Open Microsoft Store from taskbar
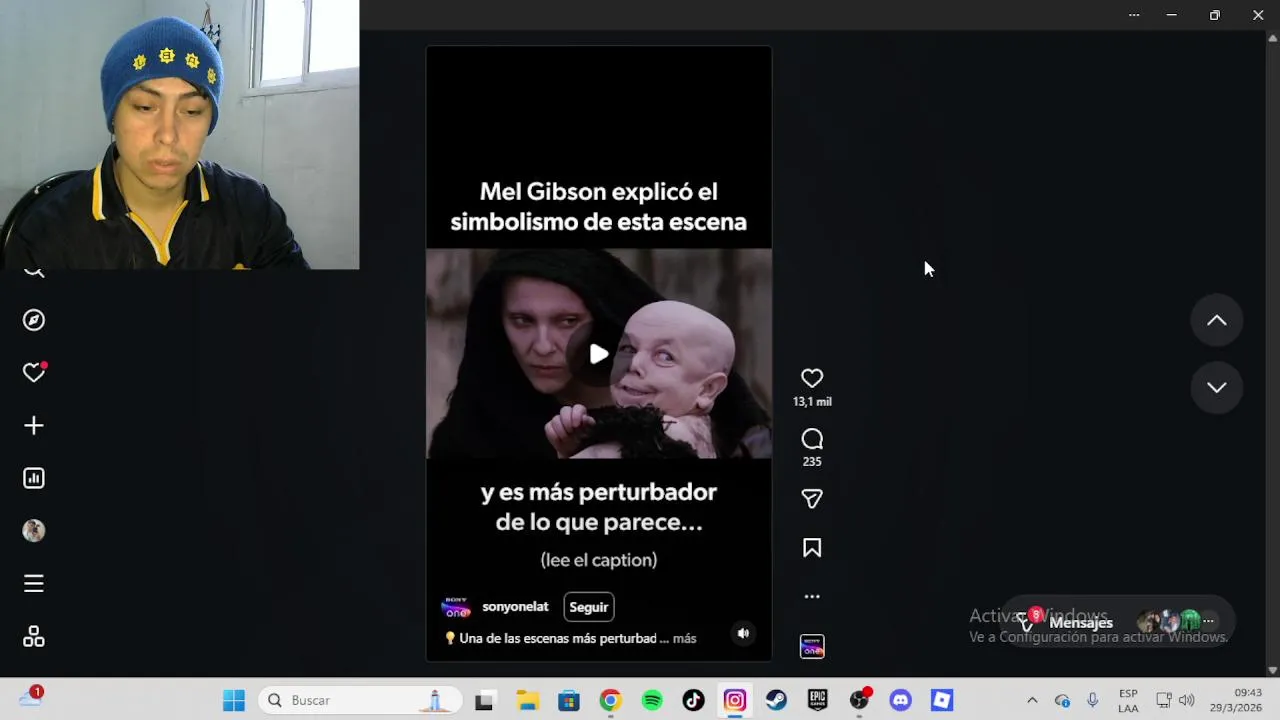The image size is (1280, 720). click(569, 700)
